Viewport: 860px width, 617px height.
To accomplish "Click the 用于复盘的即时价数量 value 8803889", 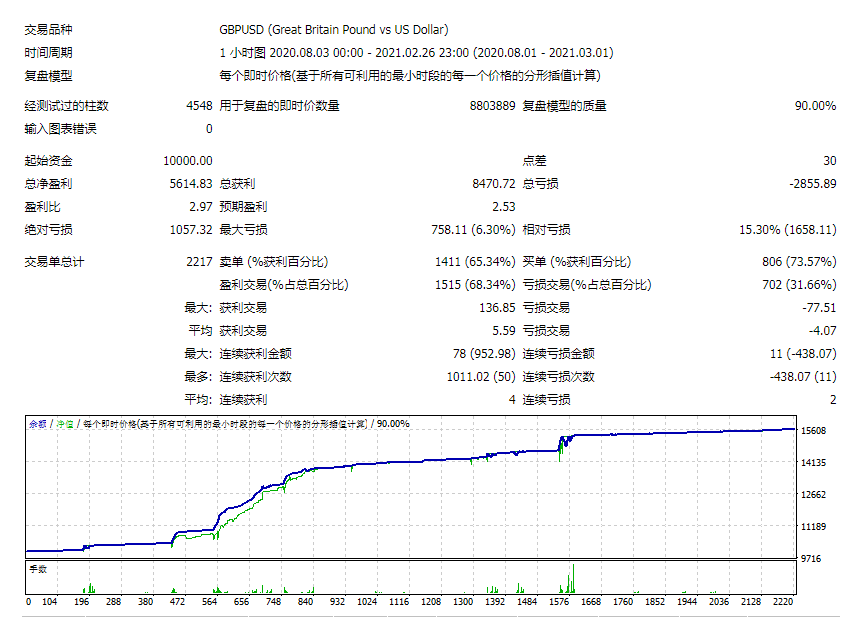I will (492, 106).
